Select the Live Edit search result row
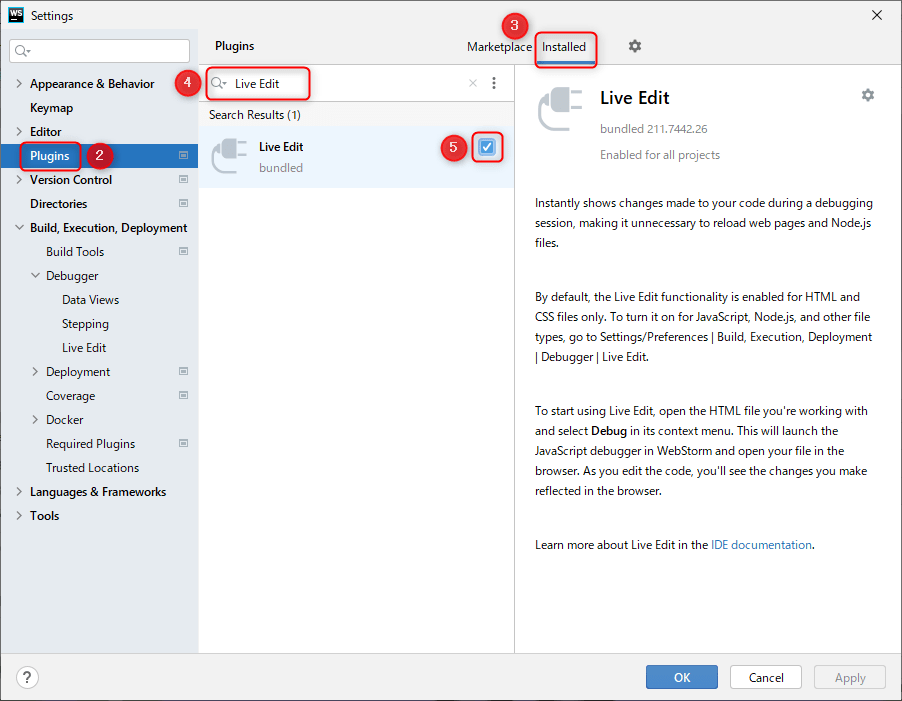This screenshot has height=701, width=902. click(356, 156)
